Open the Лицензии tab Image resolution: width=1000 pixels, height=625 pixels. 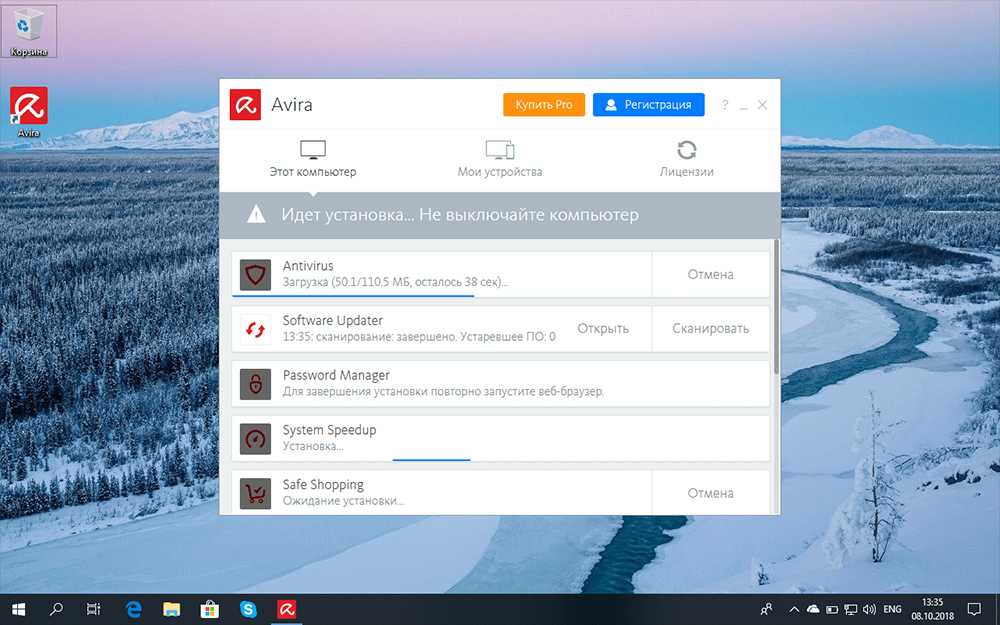pyautogui.click(x=686, y=159)
